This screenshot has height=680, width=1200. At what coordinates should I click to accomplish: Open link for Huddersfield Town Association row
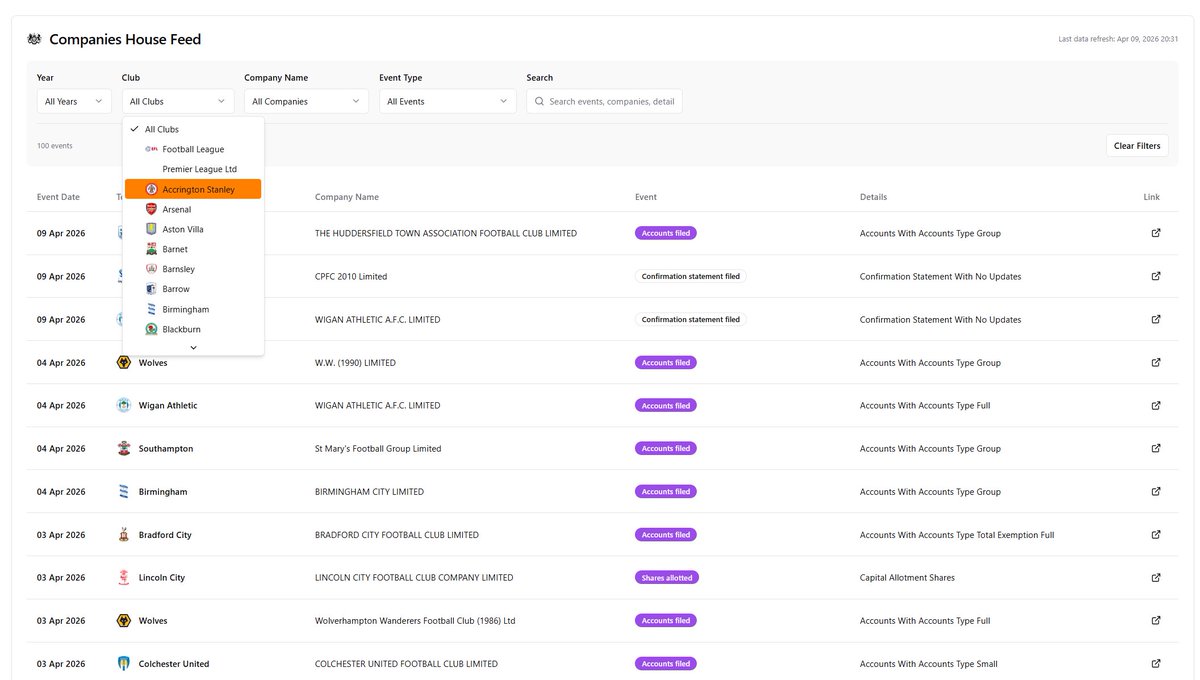coord(1156,233)
